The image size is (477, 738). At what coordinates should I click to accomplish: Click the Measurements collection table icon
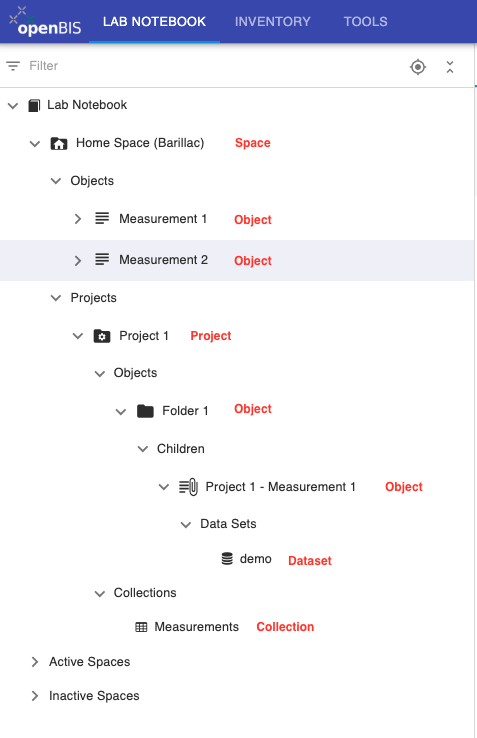[x=141, y=627]
